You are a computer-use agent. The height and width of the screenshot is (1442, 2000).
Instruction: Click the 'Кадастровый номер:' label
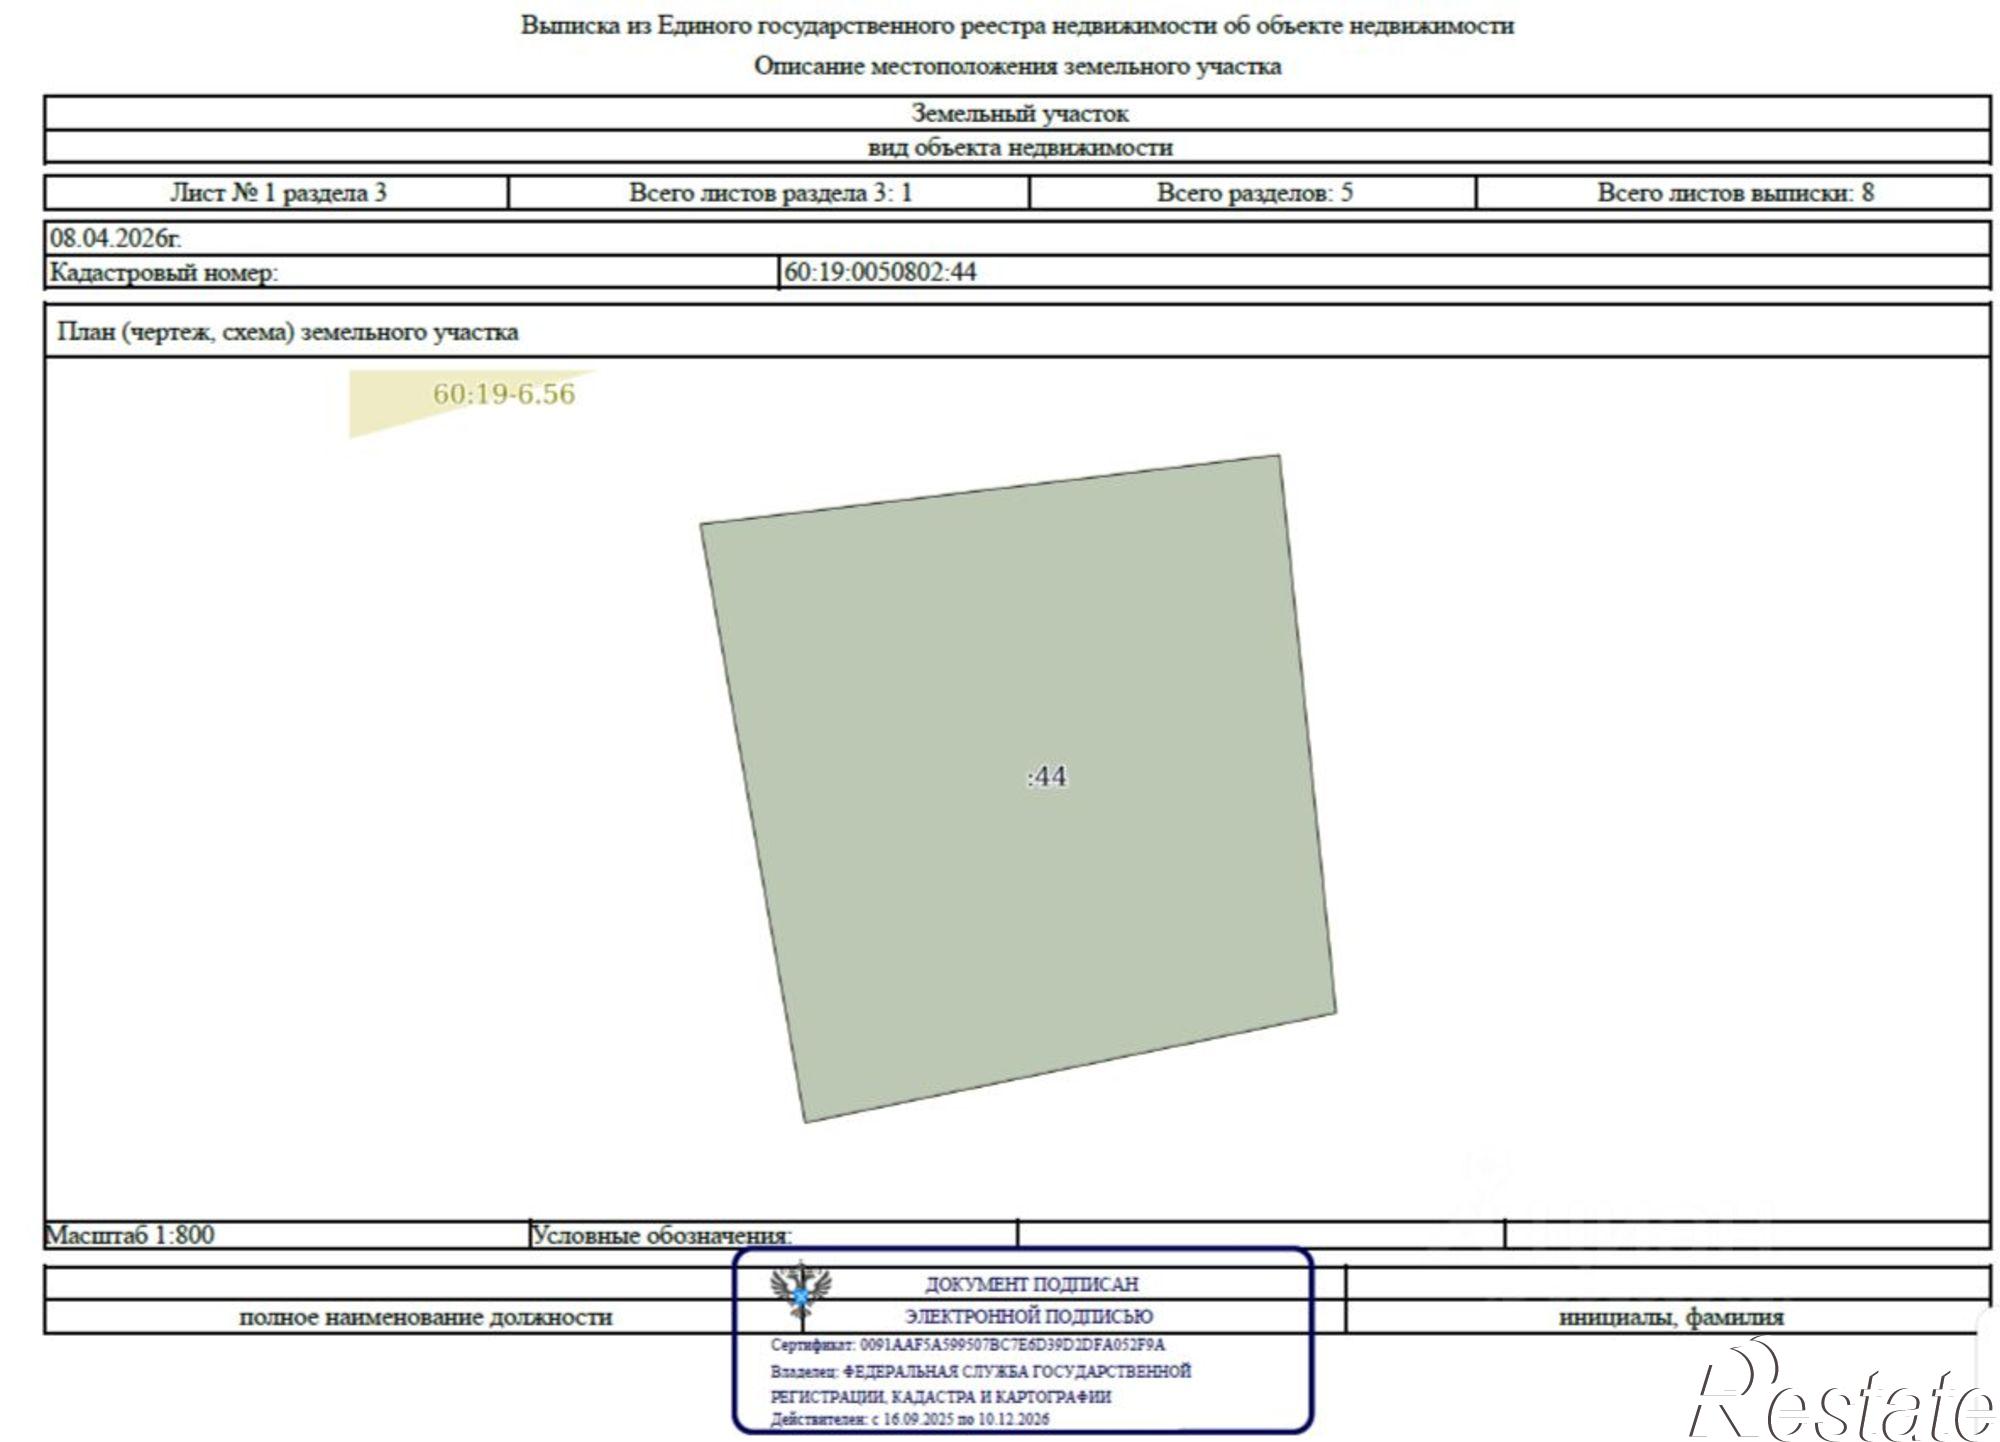coord(164,272)
